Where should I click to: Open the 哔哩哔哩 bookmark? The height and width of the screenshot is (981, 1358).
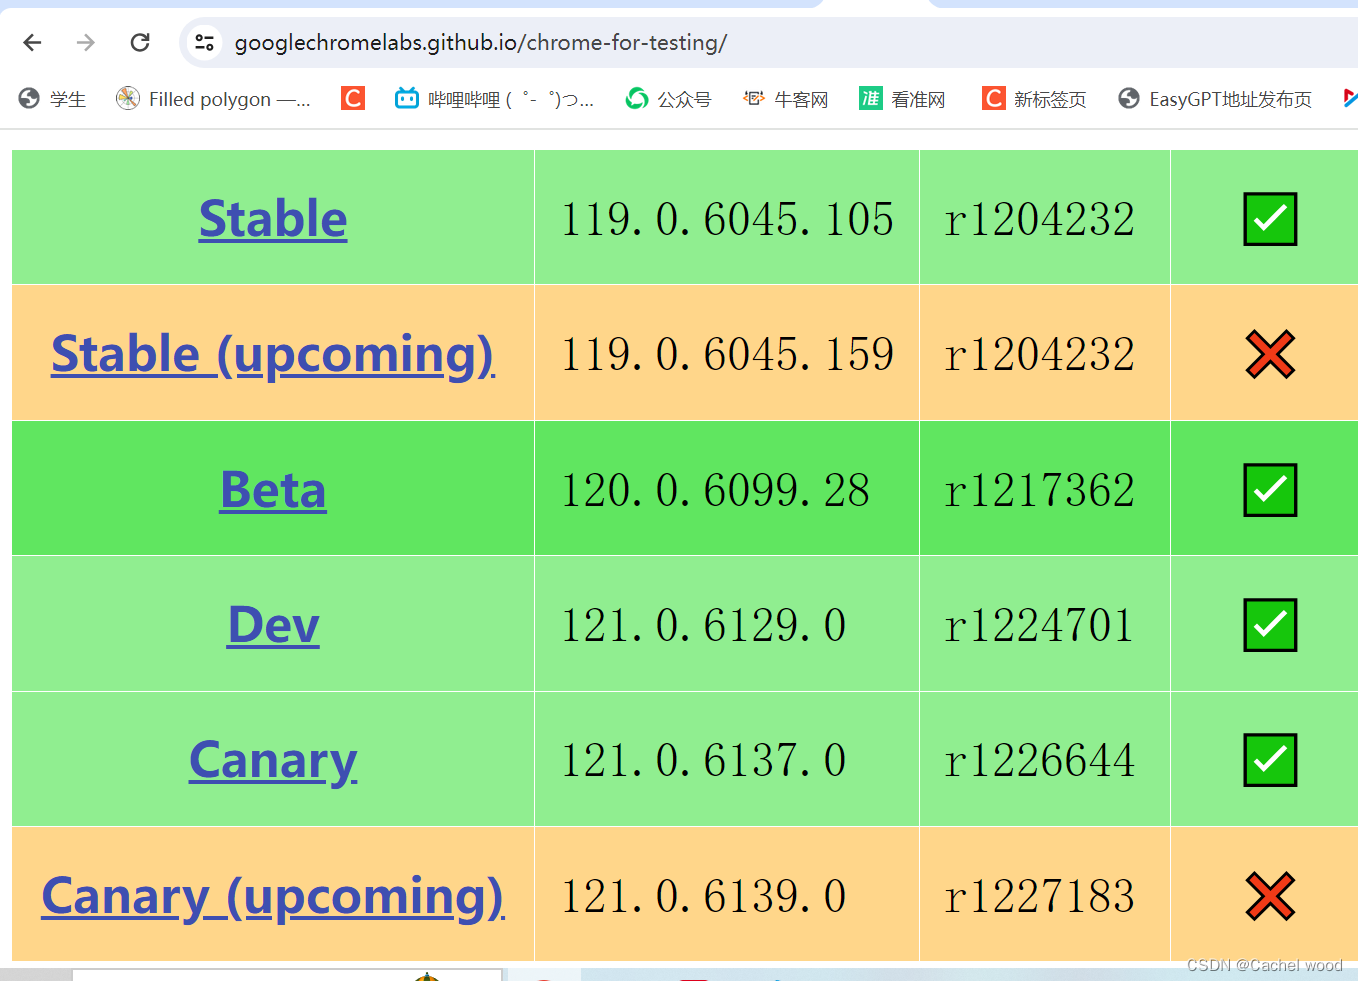coord(494,98)
